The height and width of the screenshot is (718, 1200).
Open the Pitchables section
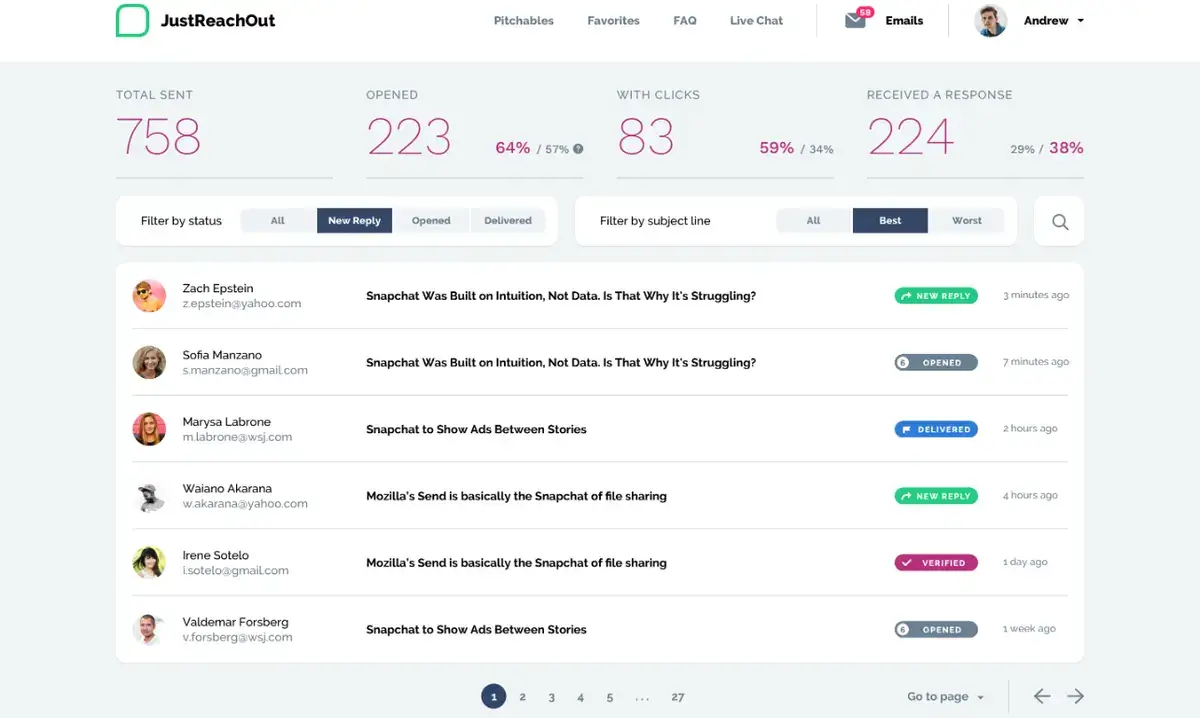pyautogui.click(x=523, y=20)
